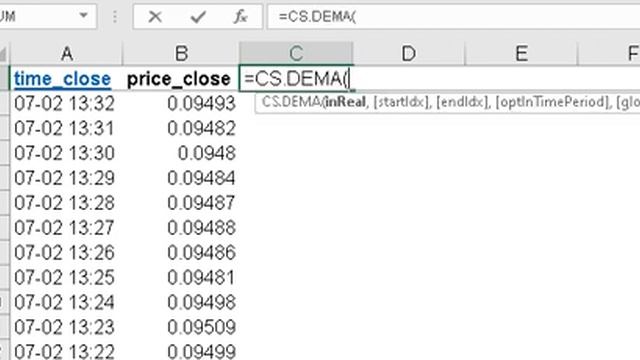Select cell with time 07-02 13:30

66,153
